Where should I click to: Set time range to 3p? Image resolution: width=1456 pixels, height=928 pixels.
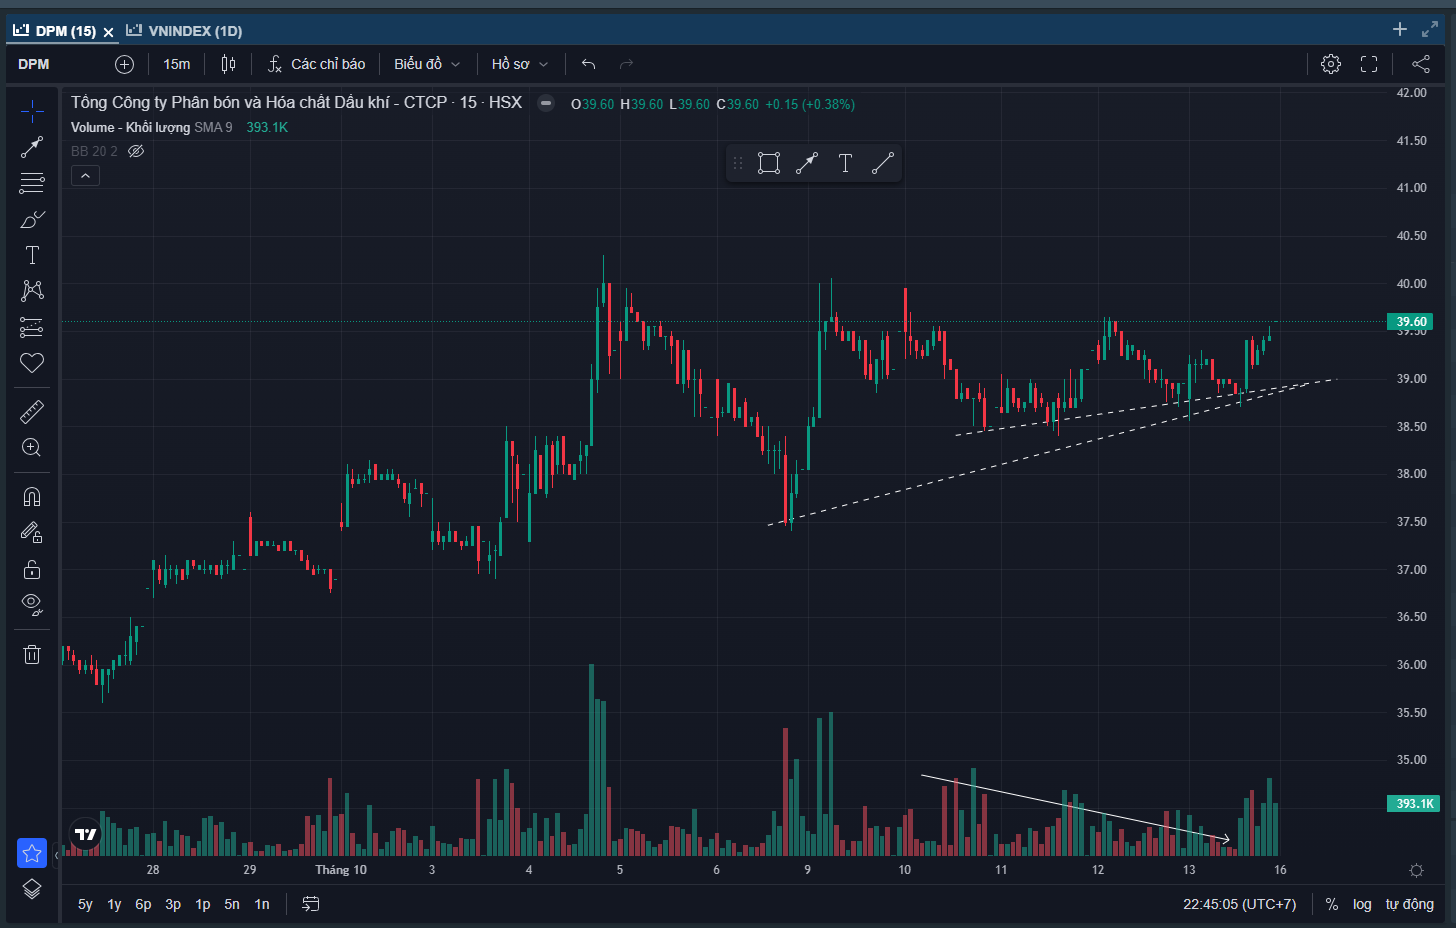pos(173,904)
